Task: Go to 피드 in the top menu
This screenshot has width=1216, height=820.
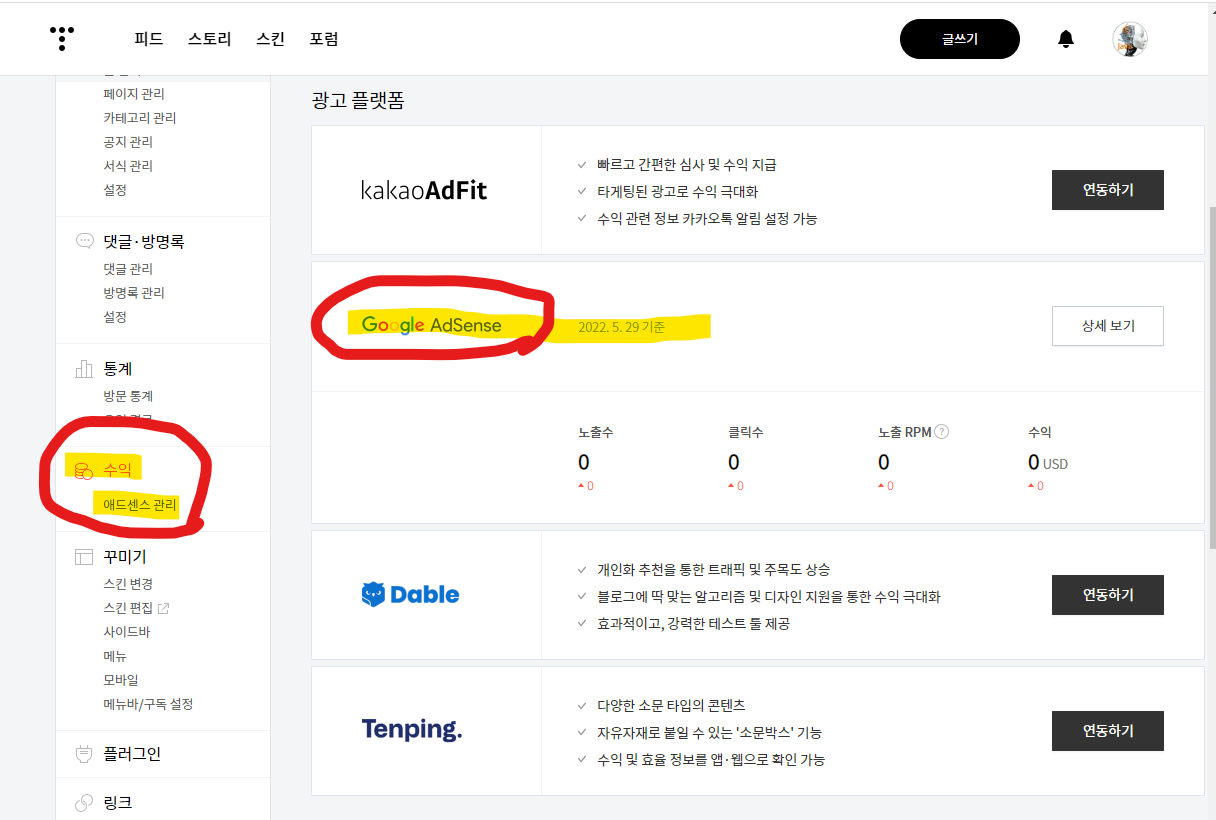Action: (148, 39)
